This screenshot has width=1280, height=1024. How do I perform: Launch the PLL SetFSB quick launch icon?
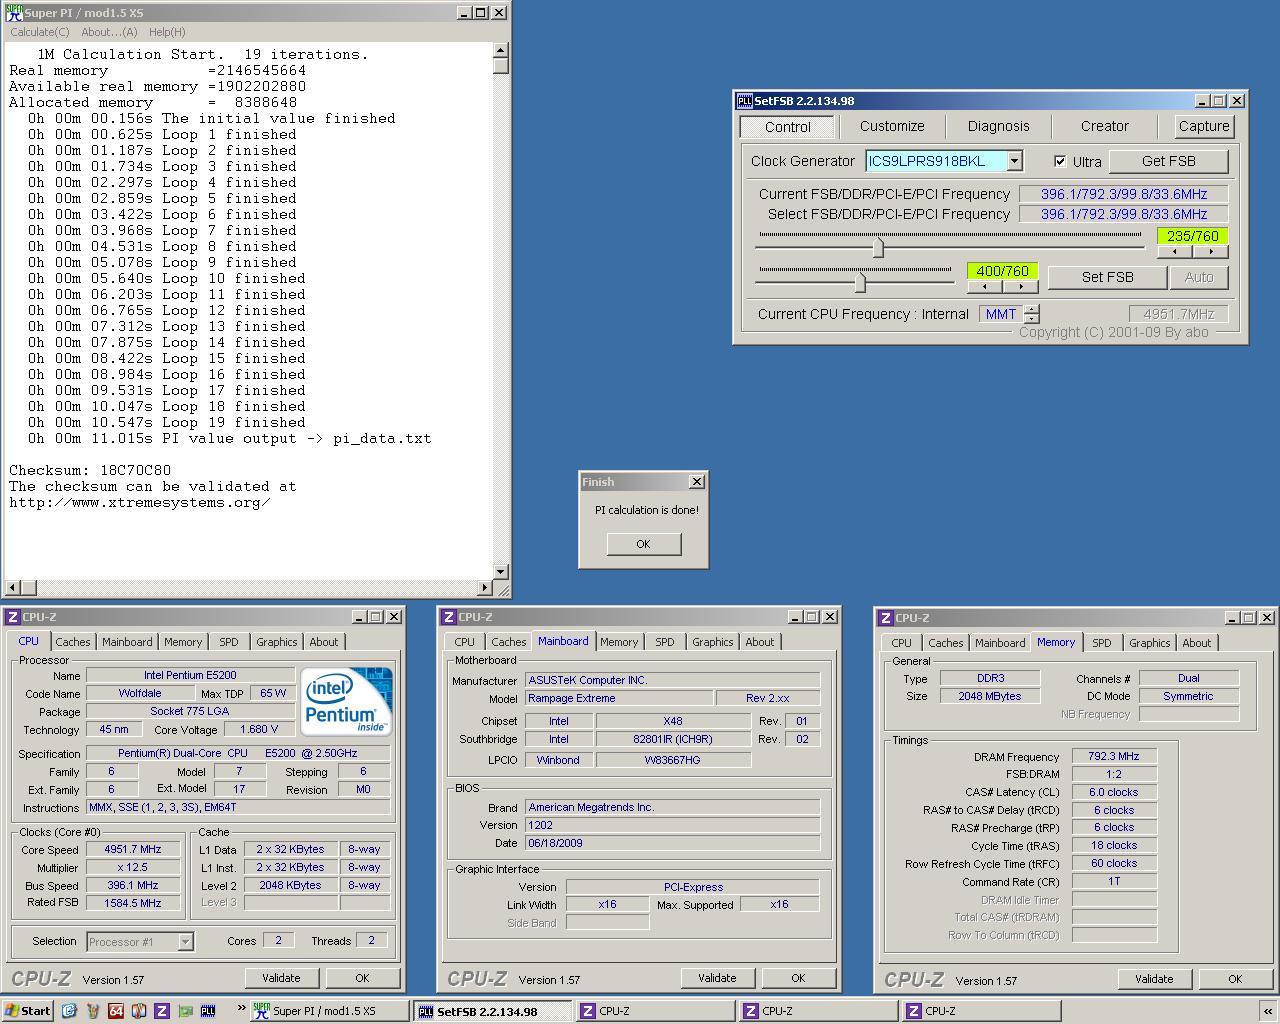click(x=208, y=1011)
